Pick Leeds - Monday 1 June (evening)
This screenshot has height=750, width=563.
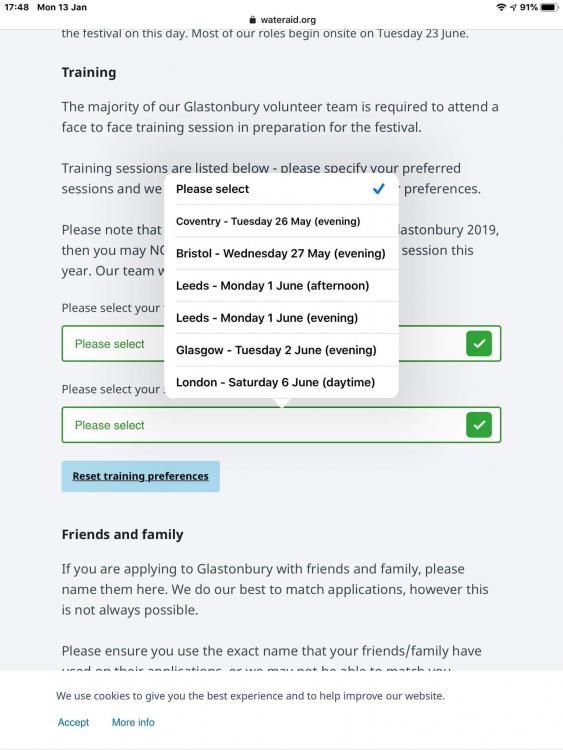click(x=281, y=318)
